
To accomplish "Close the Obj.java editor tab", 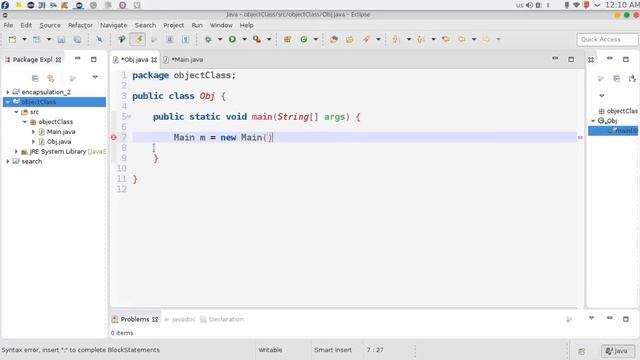I will tap(154, 60).
